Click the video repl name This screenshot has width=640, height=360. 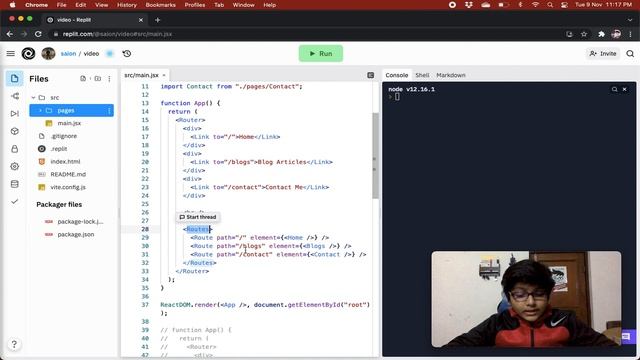click(91, 53)
